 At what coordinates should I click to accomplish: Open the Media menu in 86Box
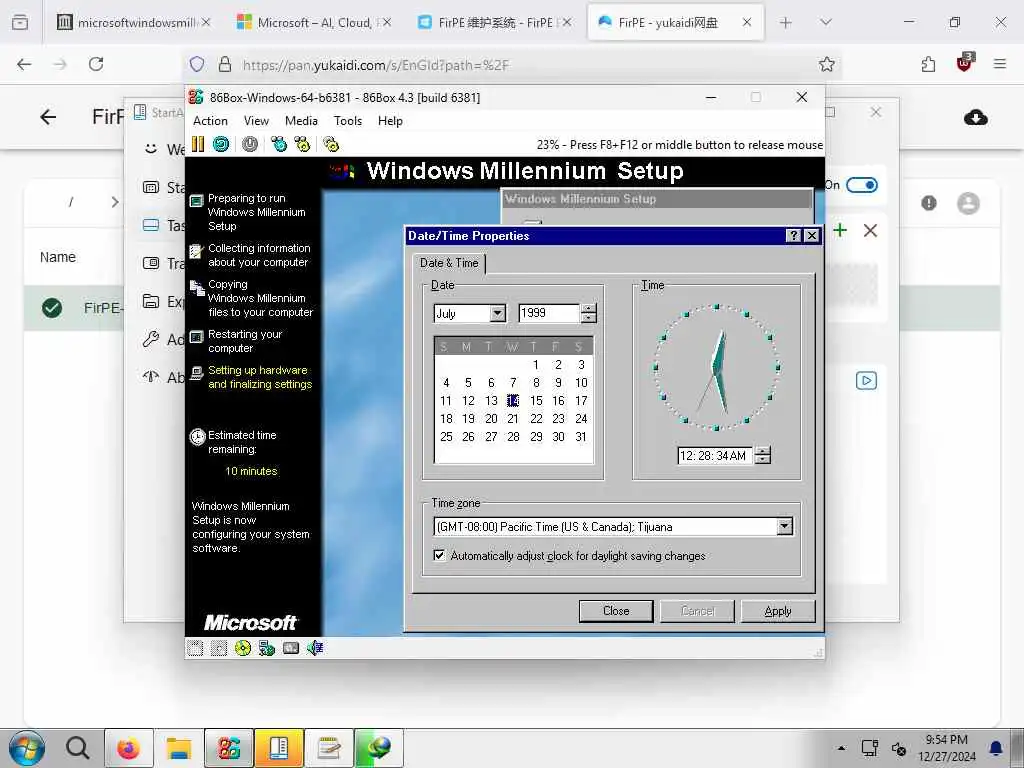pos(301,121)
